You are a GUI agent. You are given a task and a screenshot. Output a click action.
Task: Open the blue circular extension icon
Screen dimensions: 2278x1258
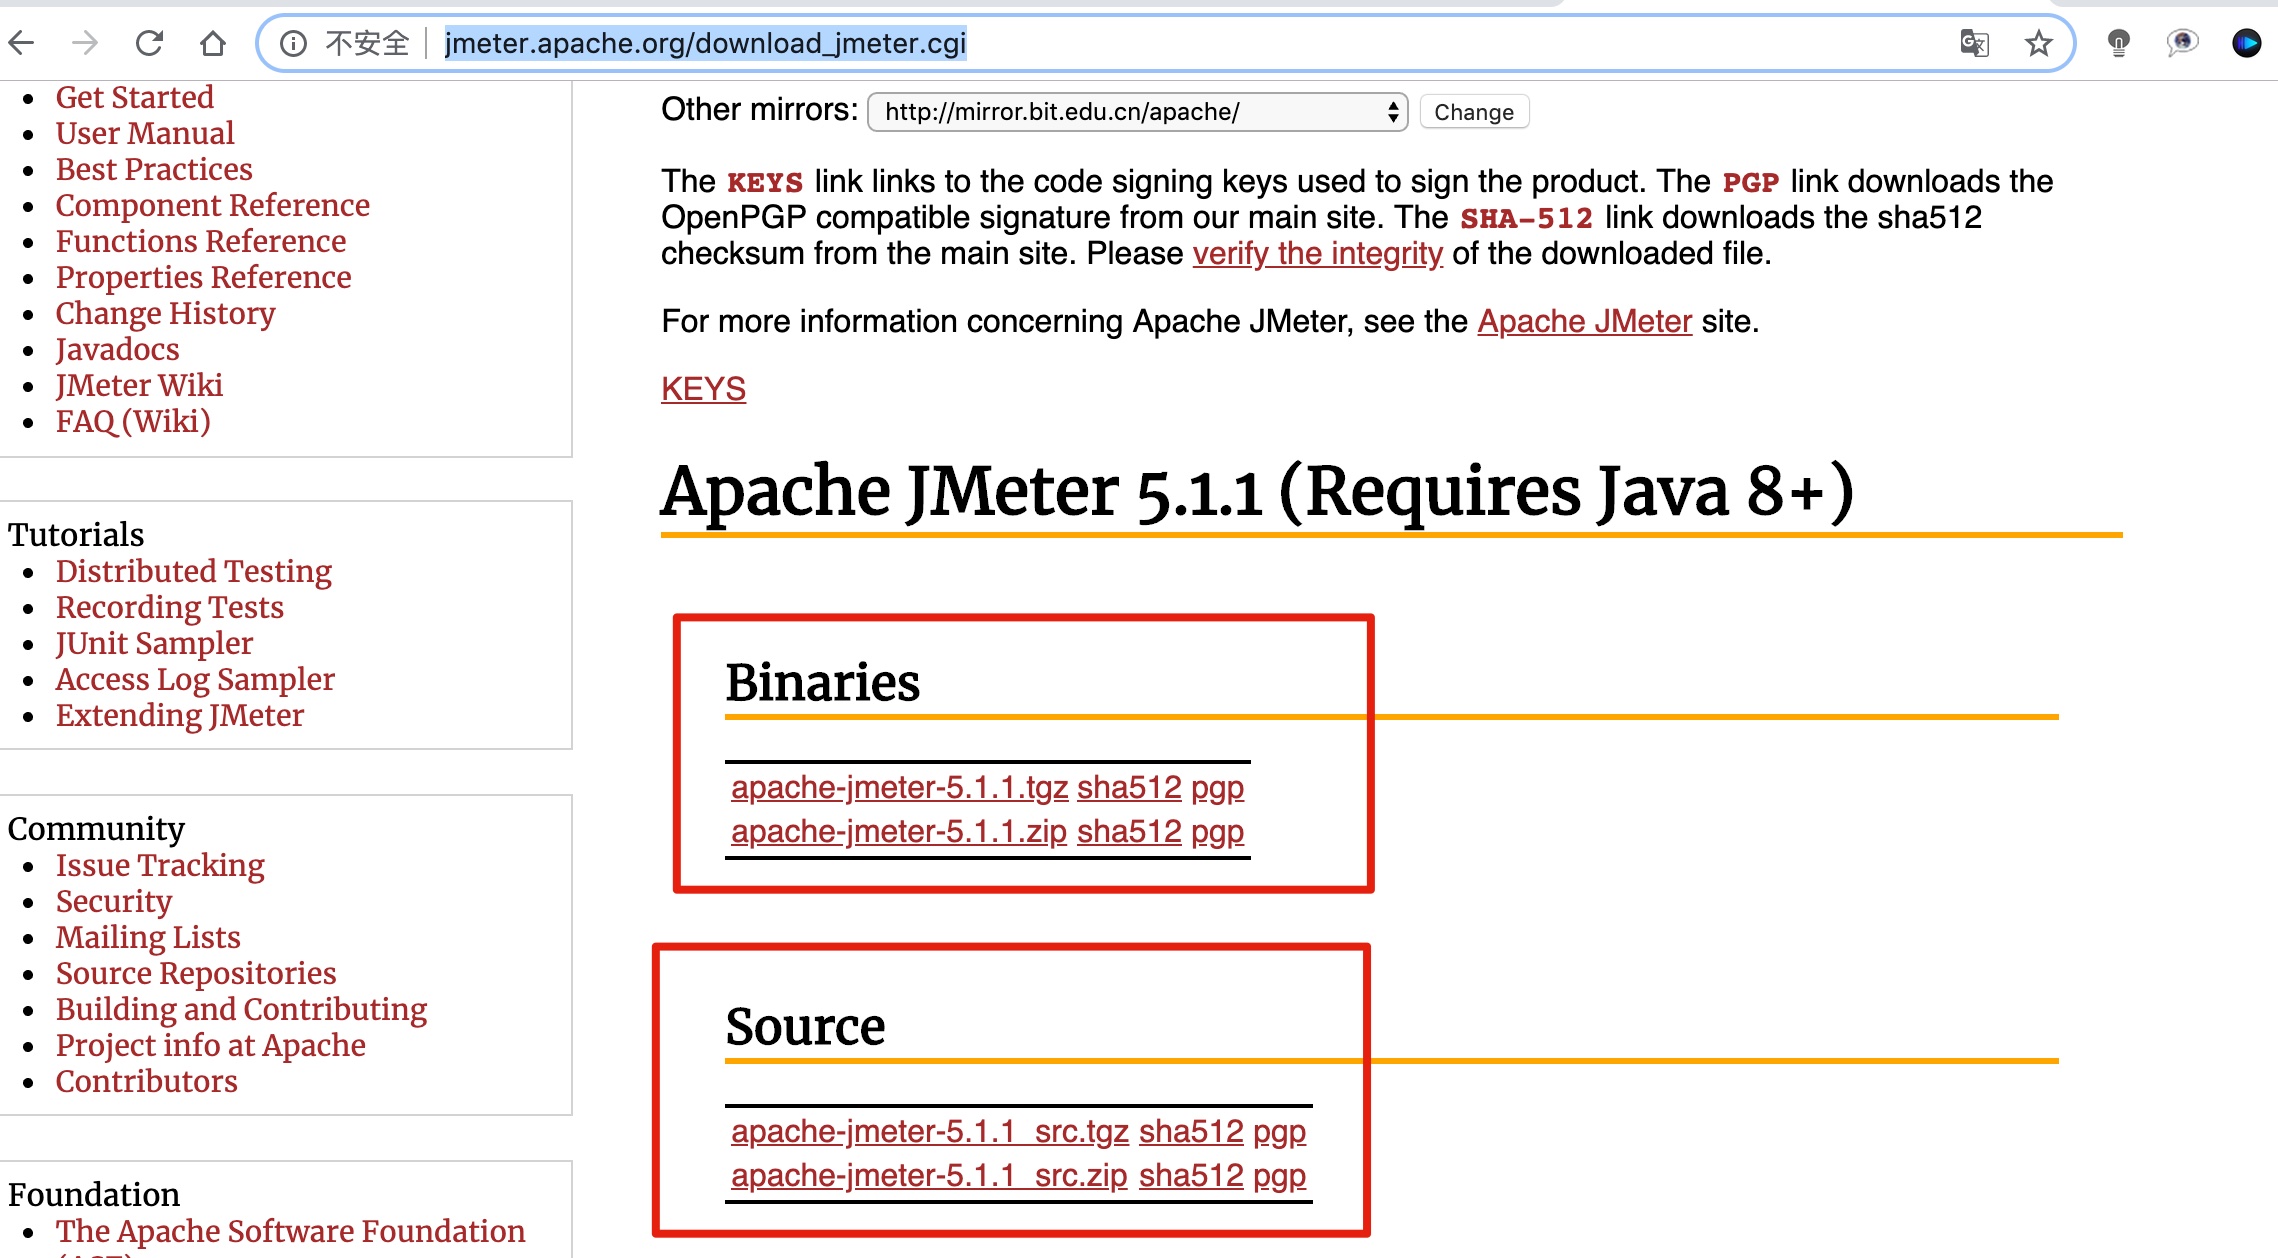point(2246,43)
